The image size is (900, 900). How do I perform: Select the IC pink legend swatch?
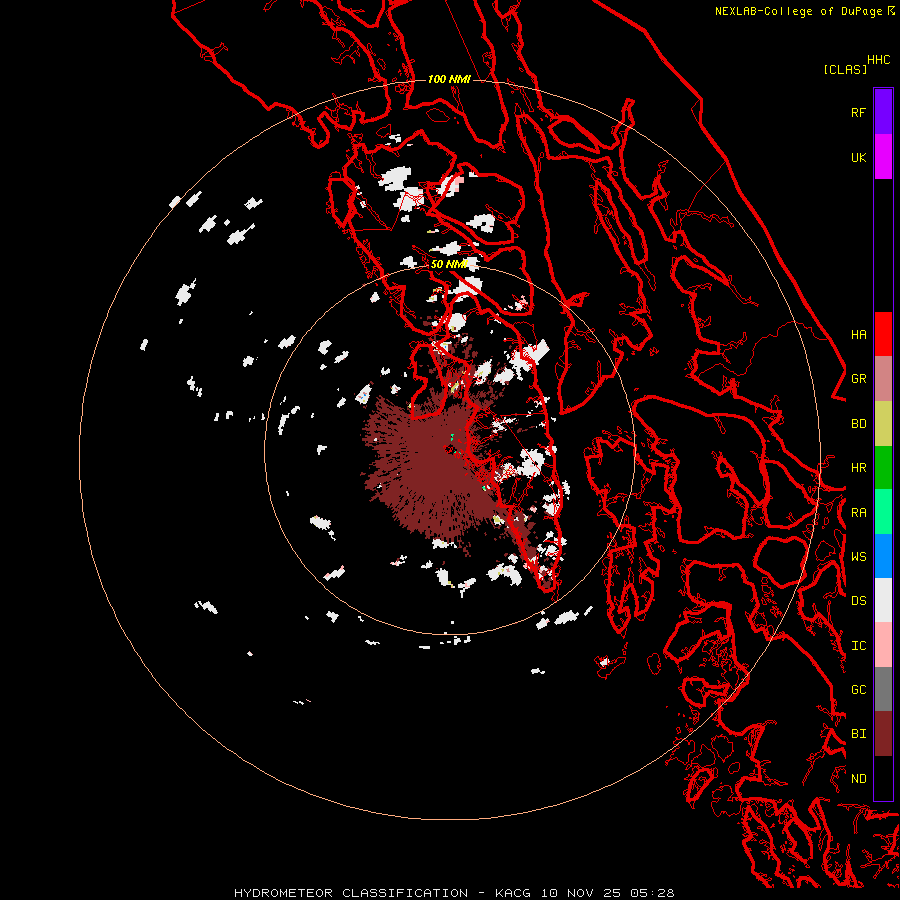(x=883, y=645)
